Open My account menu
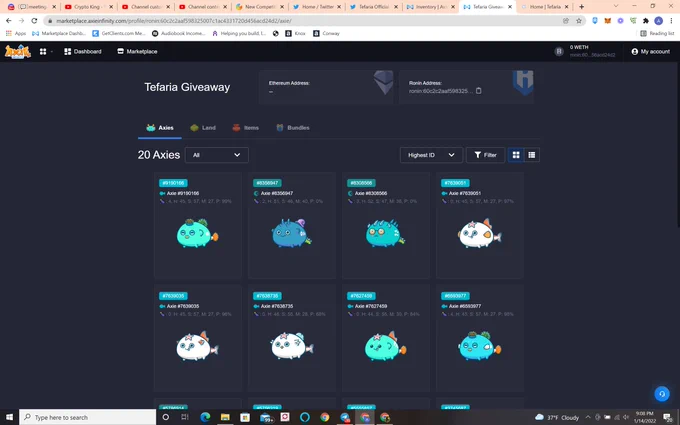The height and width of the screenshot is (425, 680). 651,51
